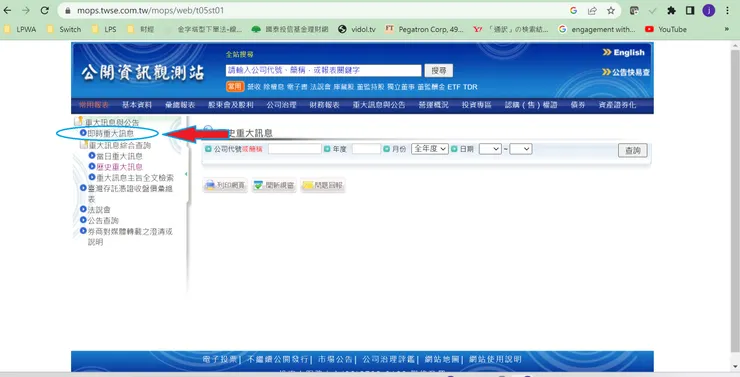Select 歷史重大訊息 in the sidebar tree
740x377 pixels.
119,167
